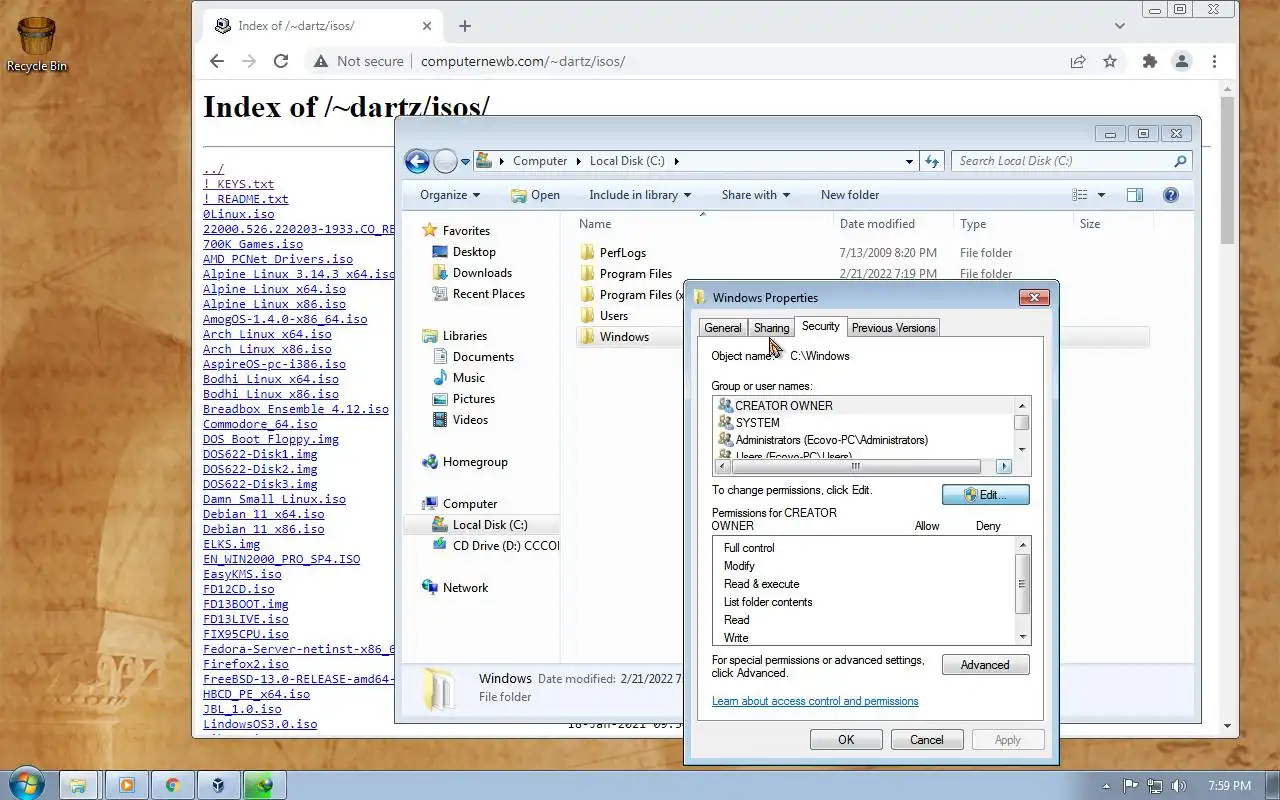Viewport: 1280px width, 800px height.
Task: Open the Chrome taskbar icon
Action: 172,785
